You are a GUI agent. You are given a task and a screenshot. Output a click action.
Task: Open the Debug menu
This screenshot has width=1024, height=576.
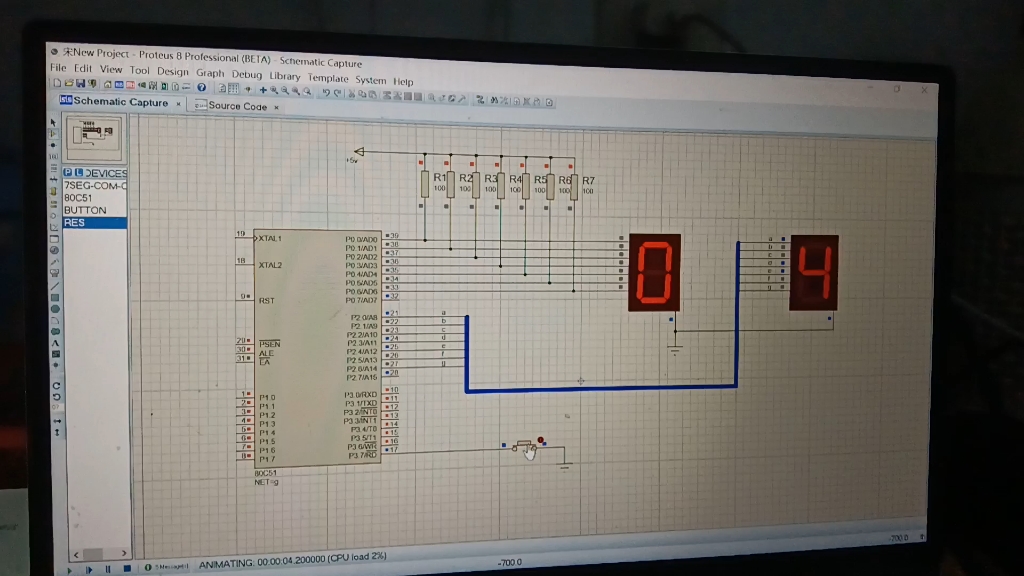pos(246,74)
